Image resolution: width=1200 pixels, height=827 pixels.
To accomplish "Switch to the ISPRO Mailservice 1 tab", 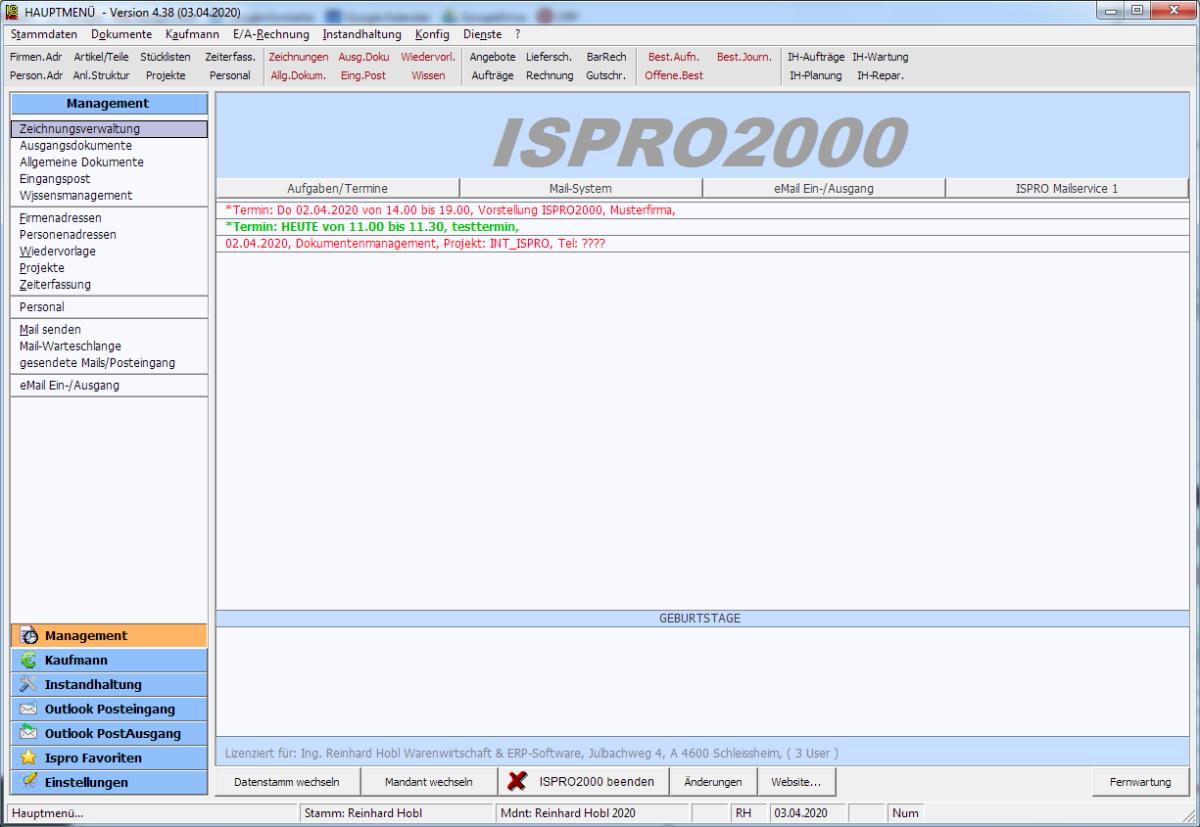I will click(x=1068, y=188).
